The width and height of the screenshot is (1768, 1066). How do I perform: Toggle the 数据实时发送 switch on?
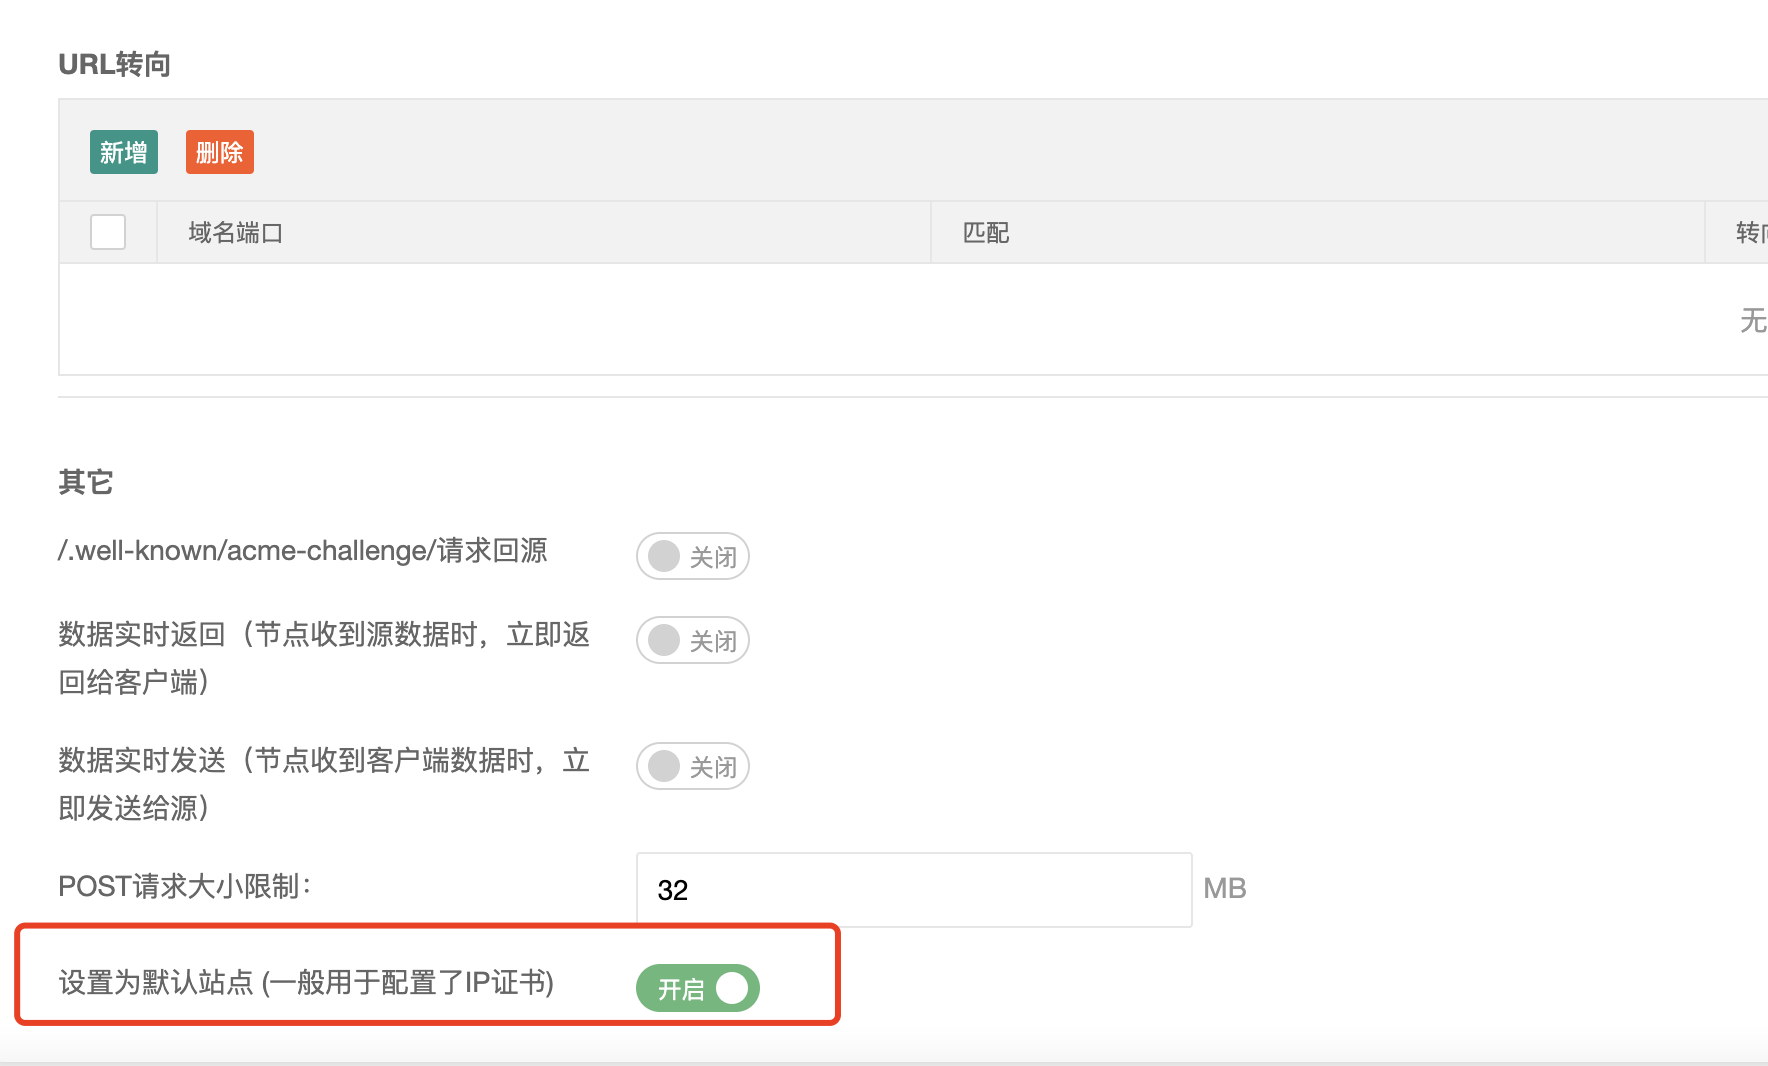point(692,766)
